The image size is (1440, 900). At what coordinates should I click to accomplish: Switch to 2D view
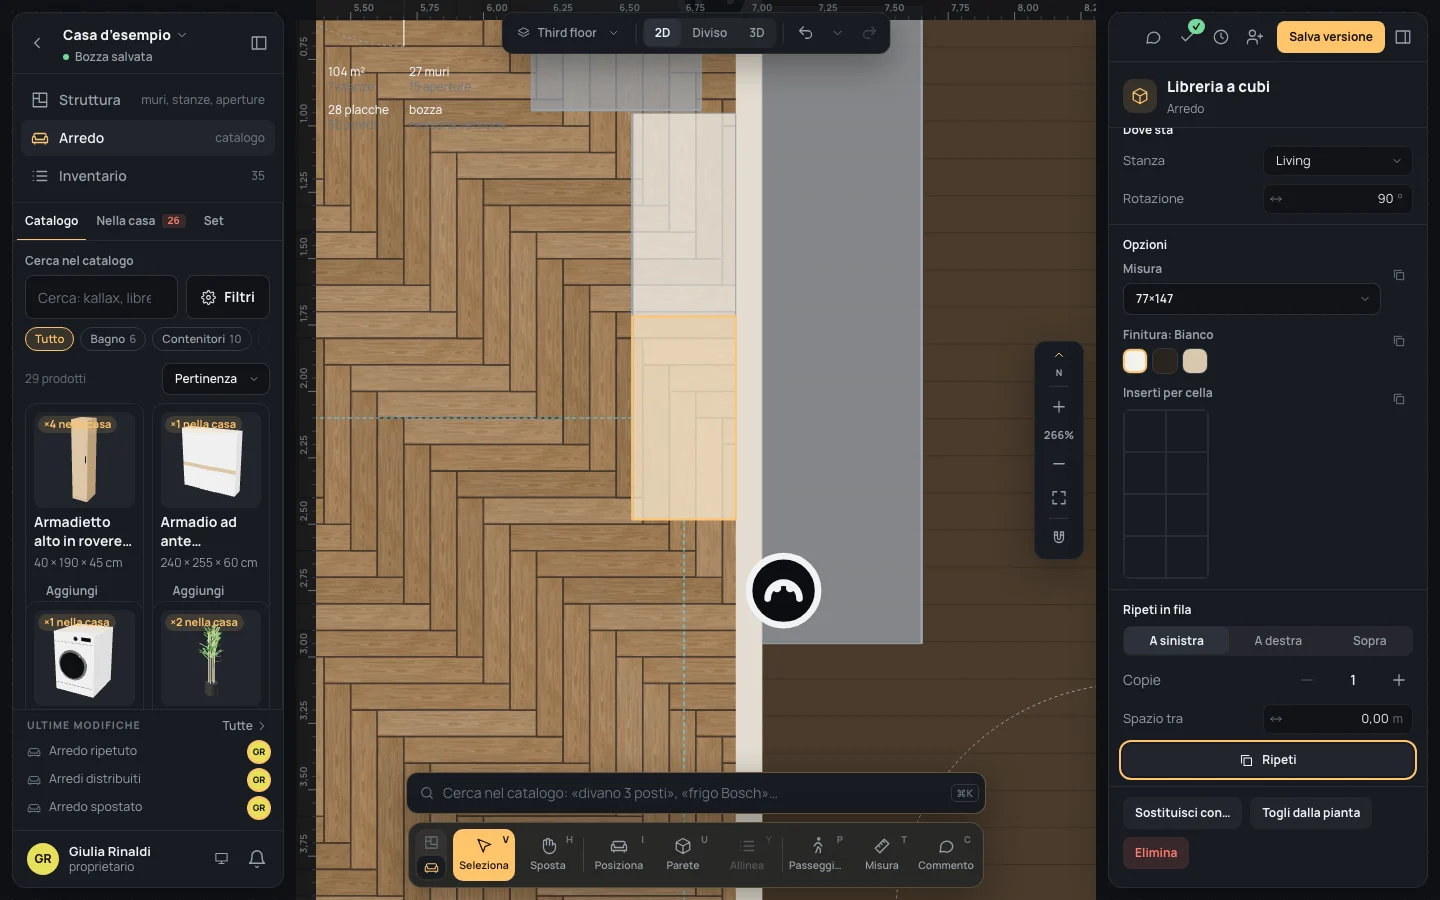pyautogui.click(x=662, y=33)
